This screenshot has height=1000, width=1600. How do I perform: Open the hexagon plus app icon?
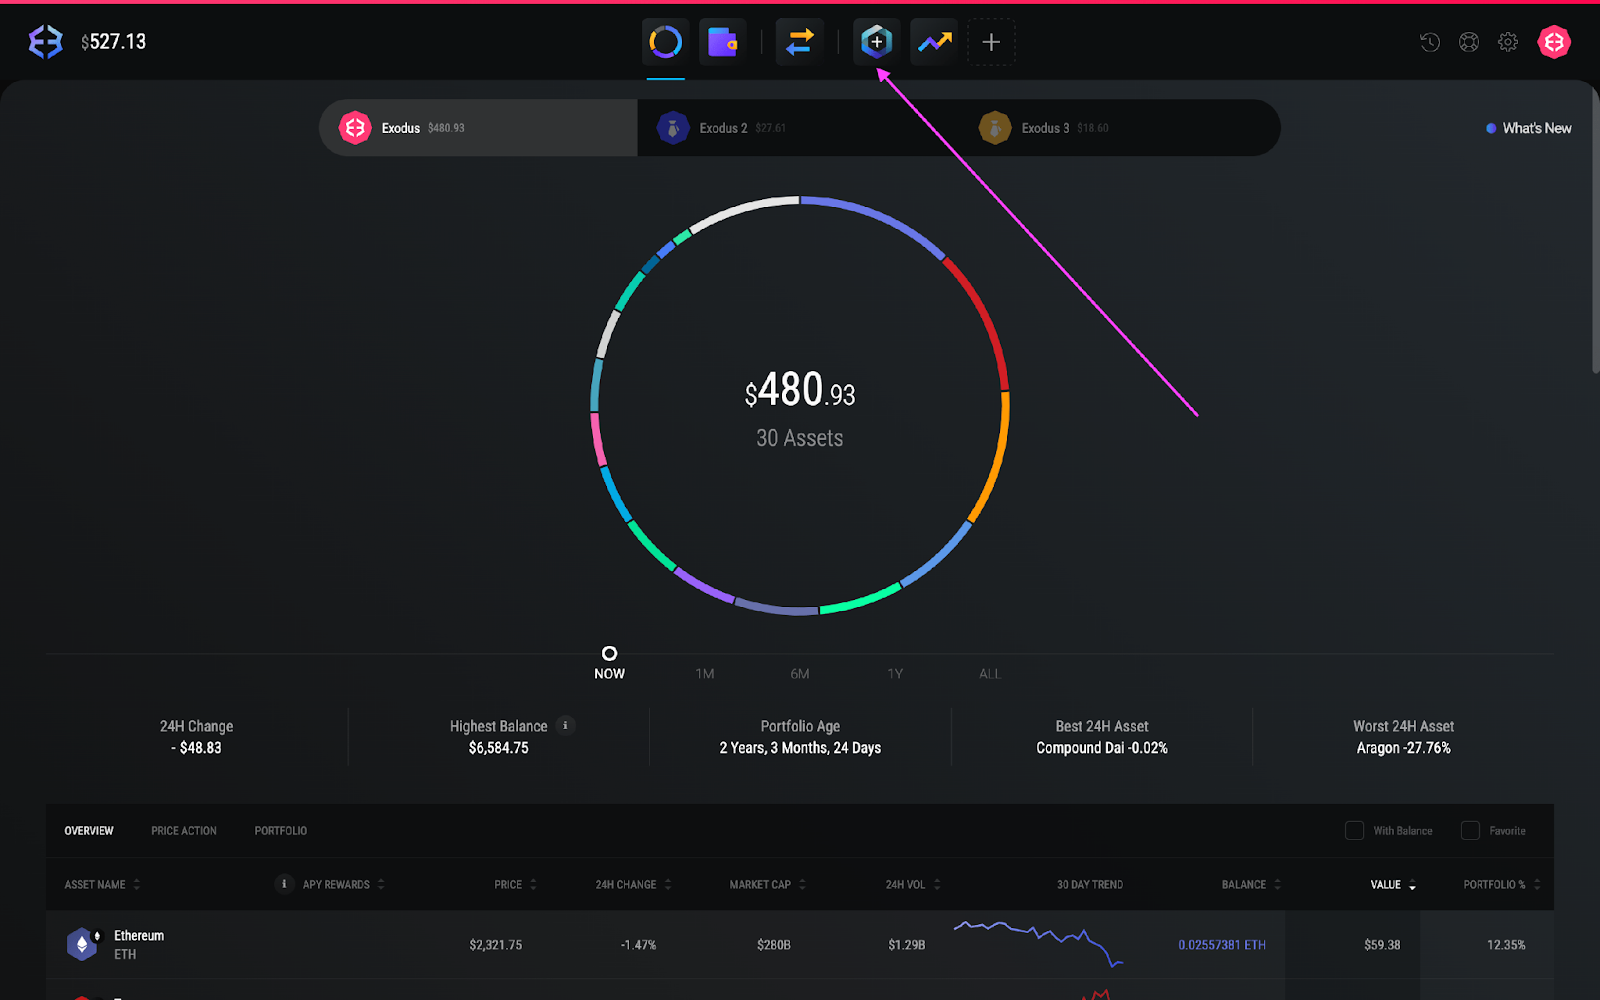coord(877,42)
